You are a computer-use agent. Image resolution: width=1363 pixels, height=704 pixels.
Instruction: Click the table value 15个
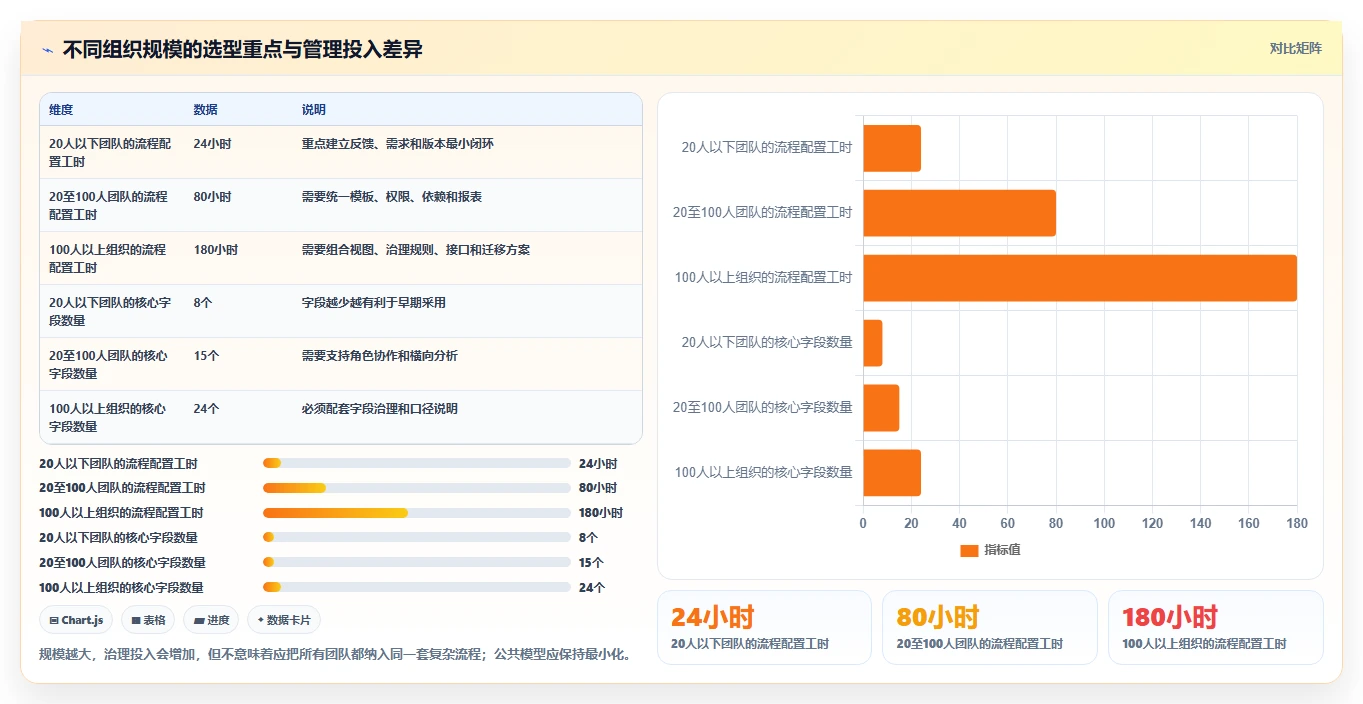click(x=206, y=356)
